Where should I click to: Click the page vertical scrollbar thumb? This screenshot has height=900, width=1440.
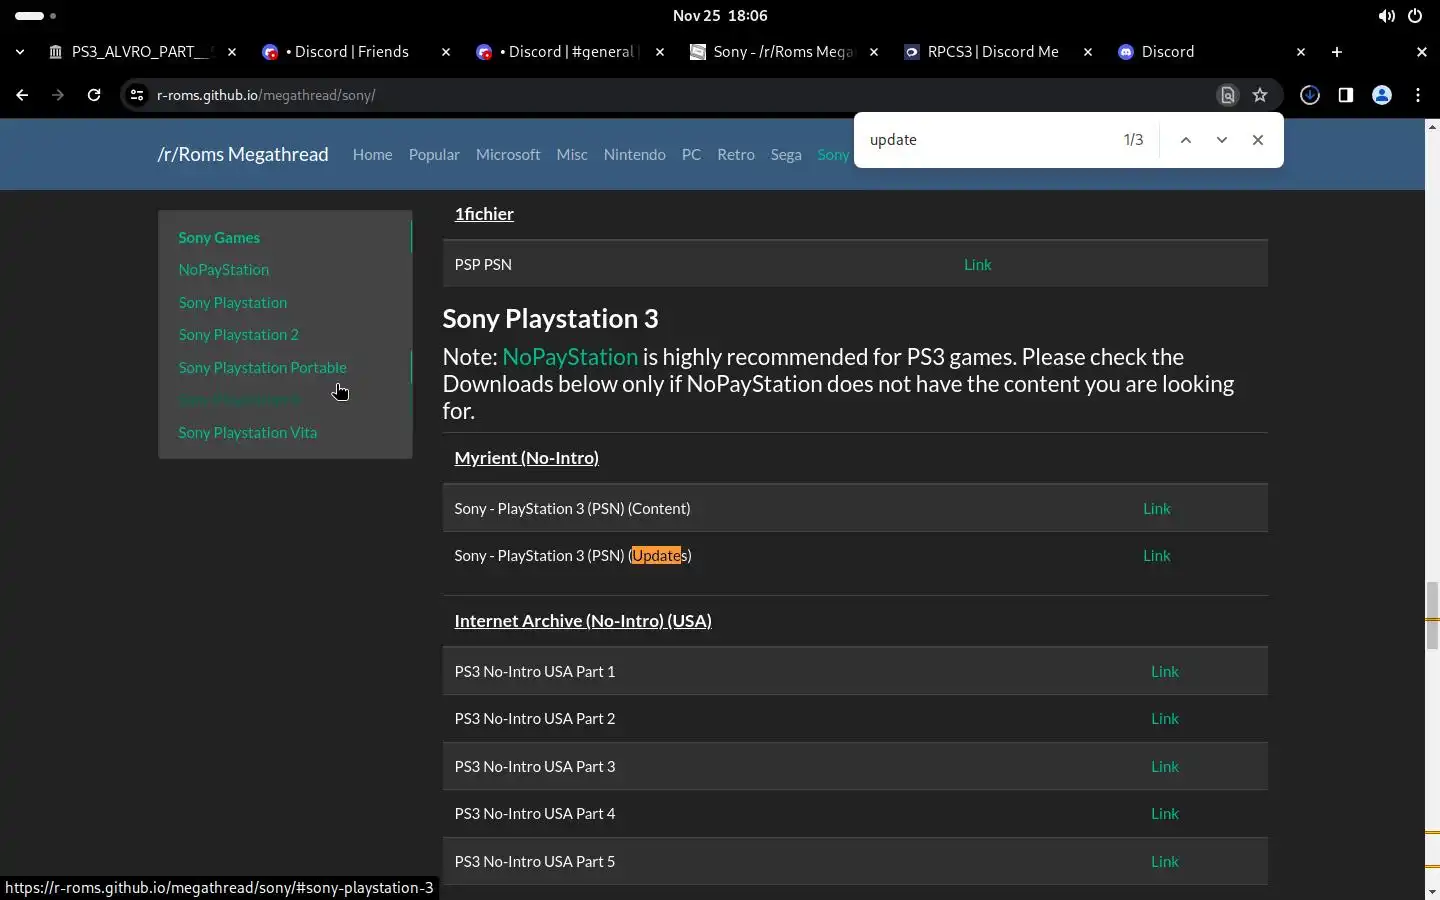(1432, 617)
